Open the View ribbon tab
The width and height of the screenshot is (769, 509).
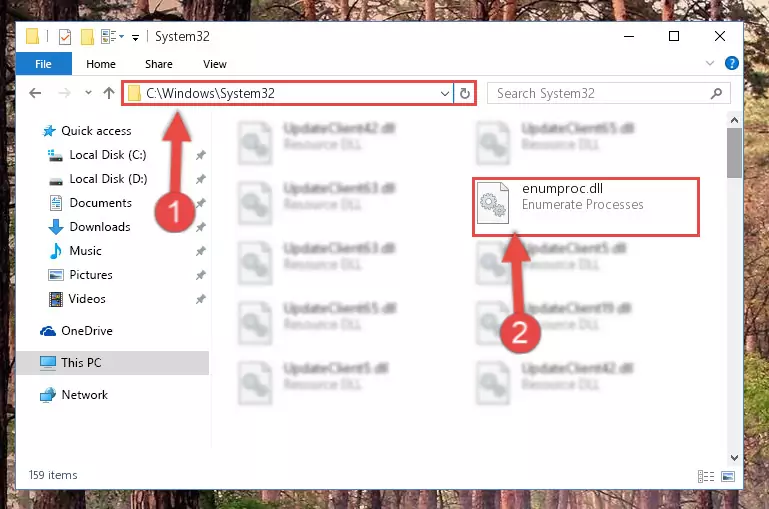(x=214, y=64)
